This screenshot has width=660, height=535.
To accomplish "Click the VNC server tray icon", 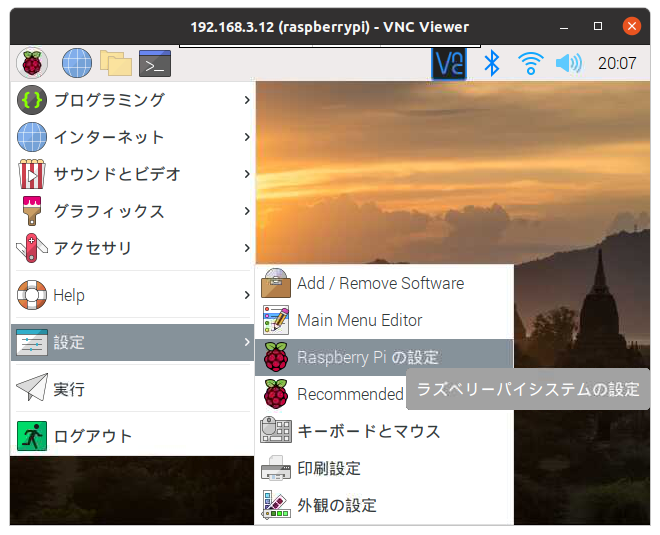I will [x=449, y=64].
